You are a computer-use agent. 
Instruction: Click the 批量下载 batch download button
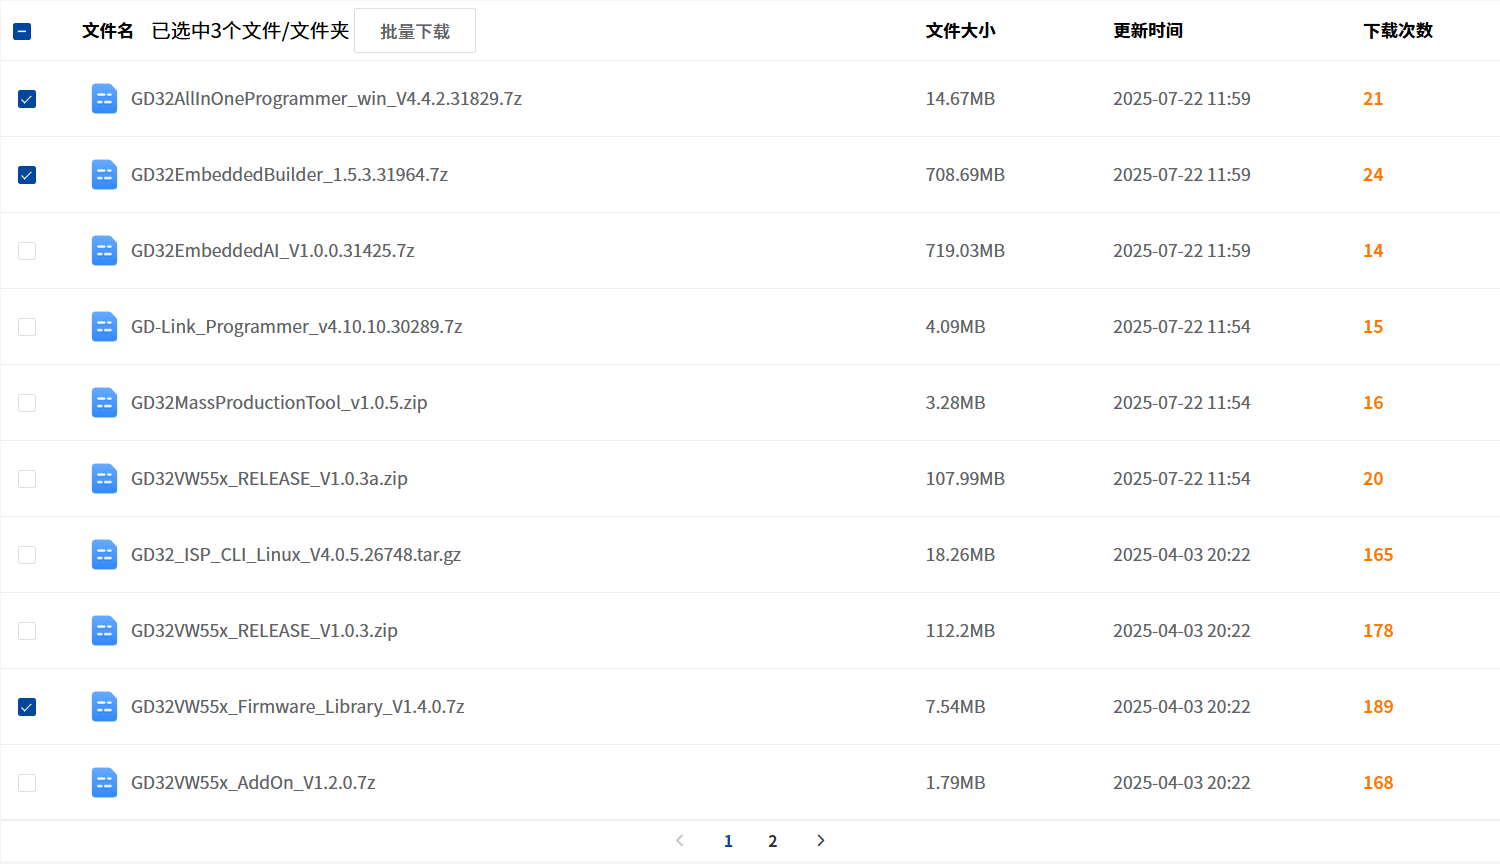[x=415, y=31]
